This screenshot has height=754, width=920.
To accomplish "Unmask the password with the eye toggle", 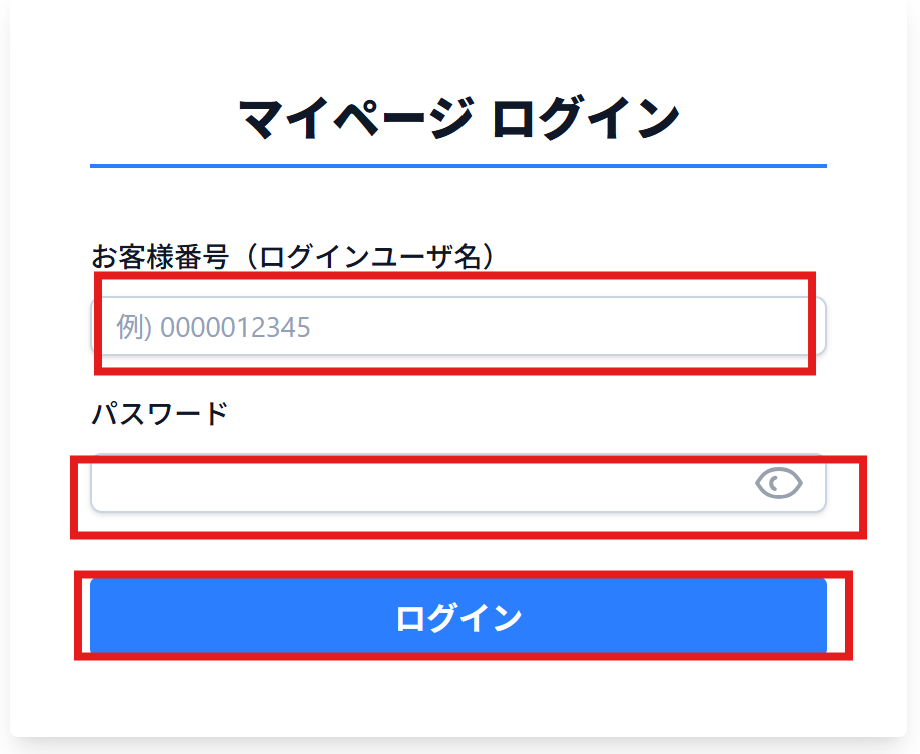I will pos(779,484).
